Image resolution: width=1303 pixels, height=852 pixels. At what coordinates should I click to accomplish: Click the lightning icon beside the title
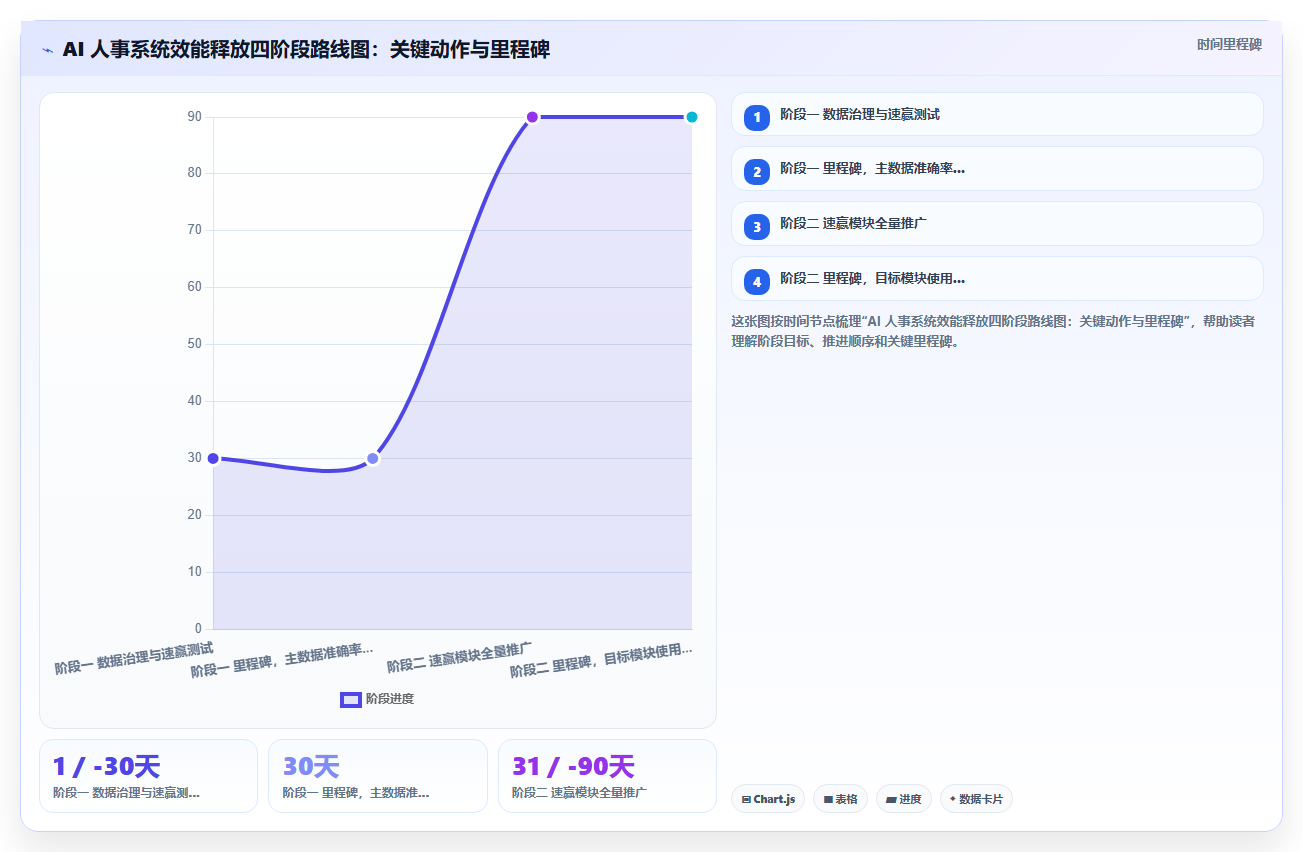point(47,50)
